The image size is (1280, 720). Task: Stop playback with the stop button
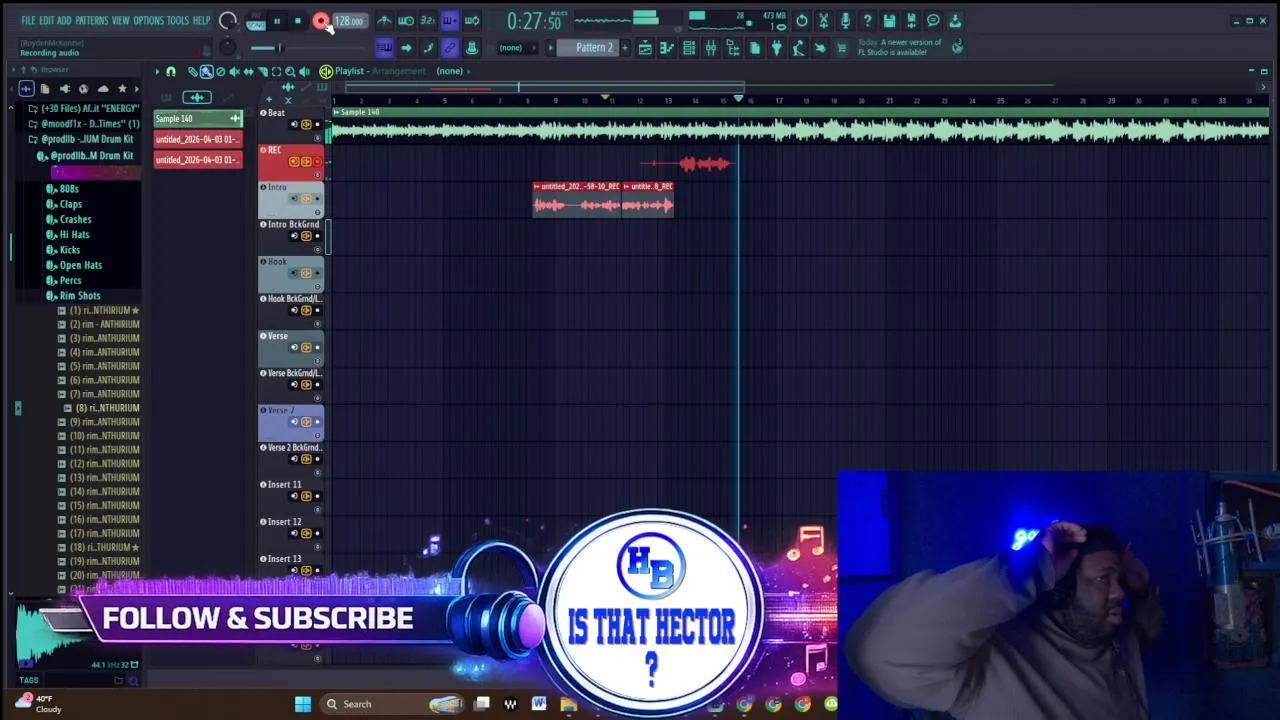click(297, 21)
